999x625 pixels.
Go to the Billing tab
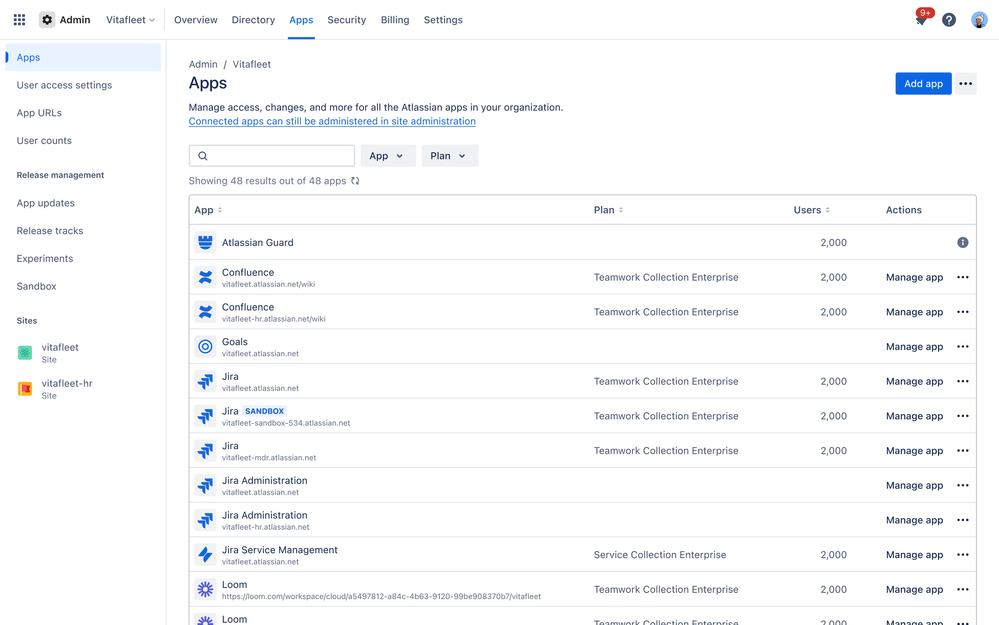click(x=395, y=20)
